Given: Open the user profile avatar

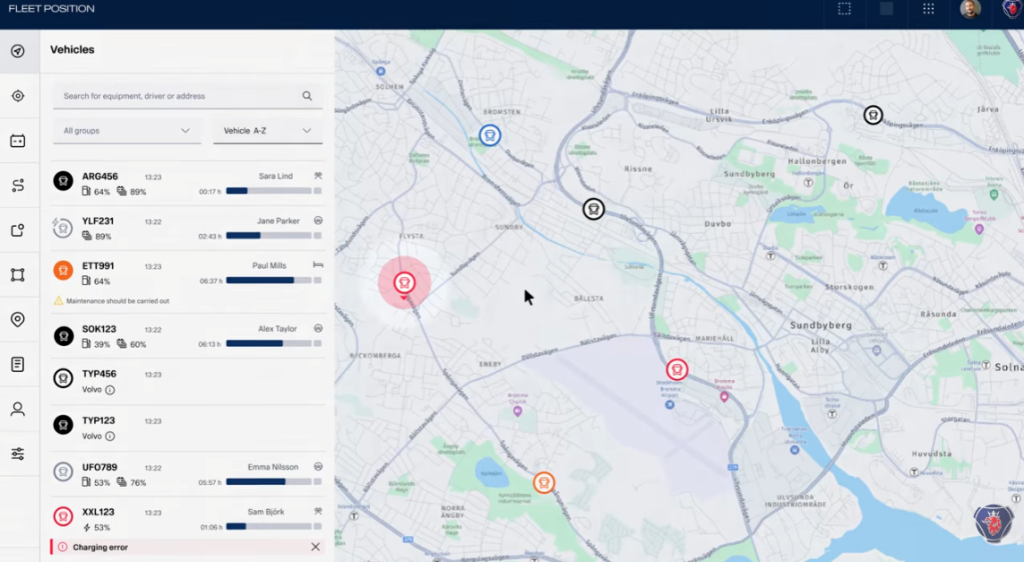Looking at the screenshot, I should pos(970,8).
